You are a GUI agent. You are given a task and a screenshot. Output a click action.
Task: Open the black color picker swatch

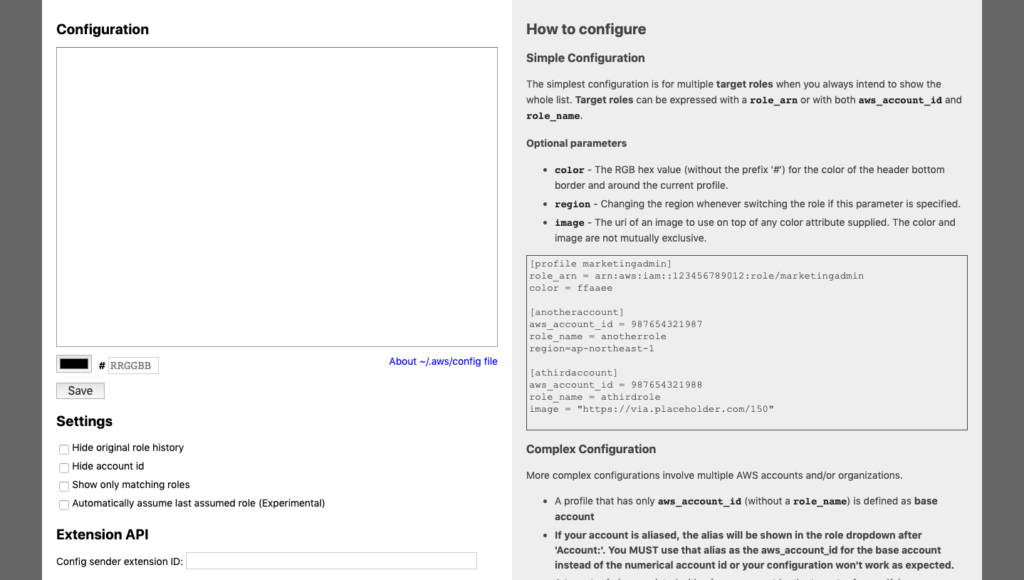point(74,365)
